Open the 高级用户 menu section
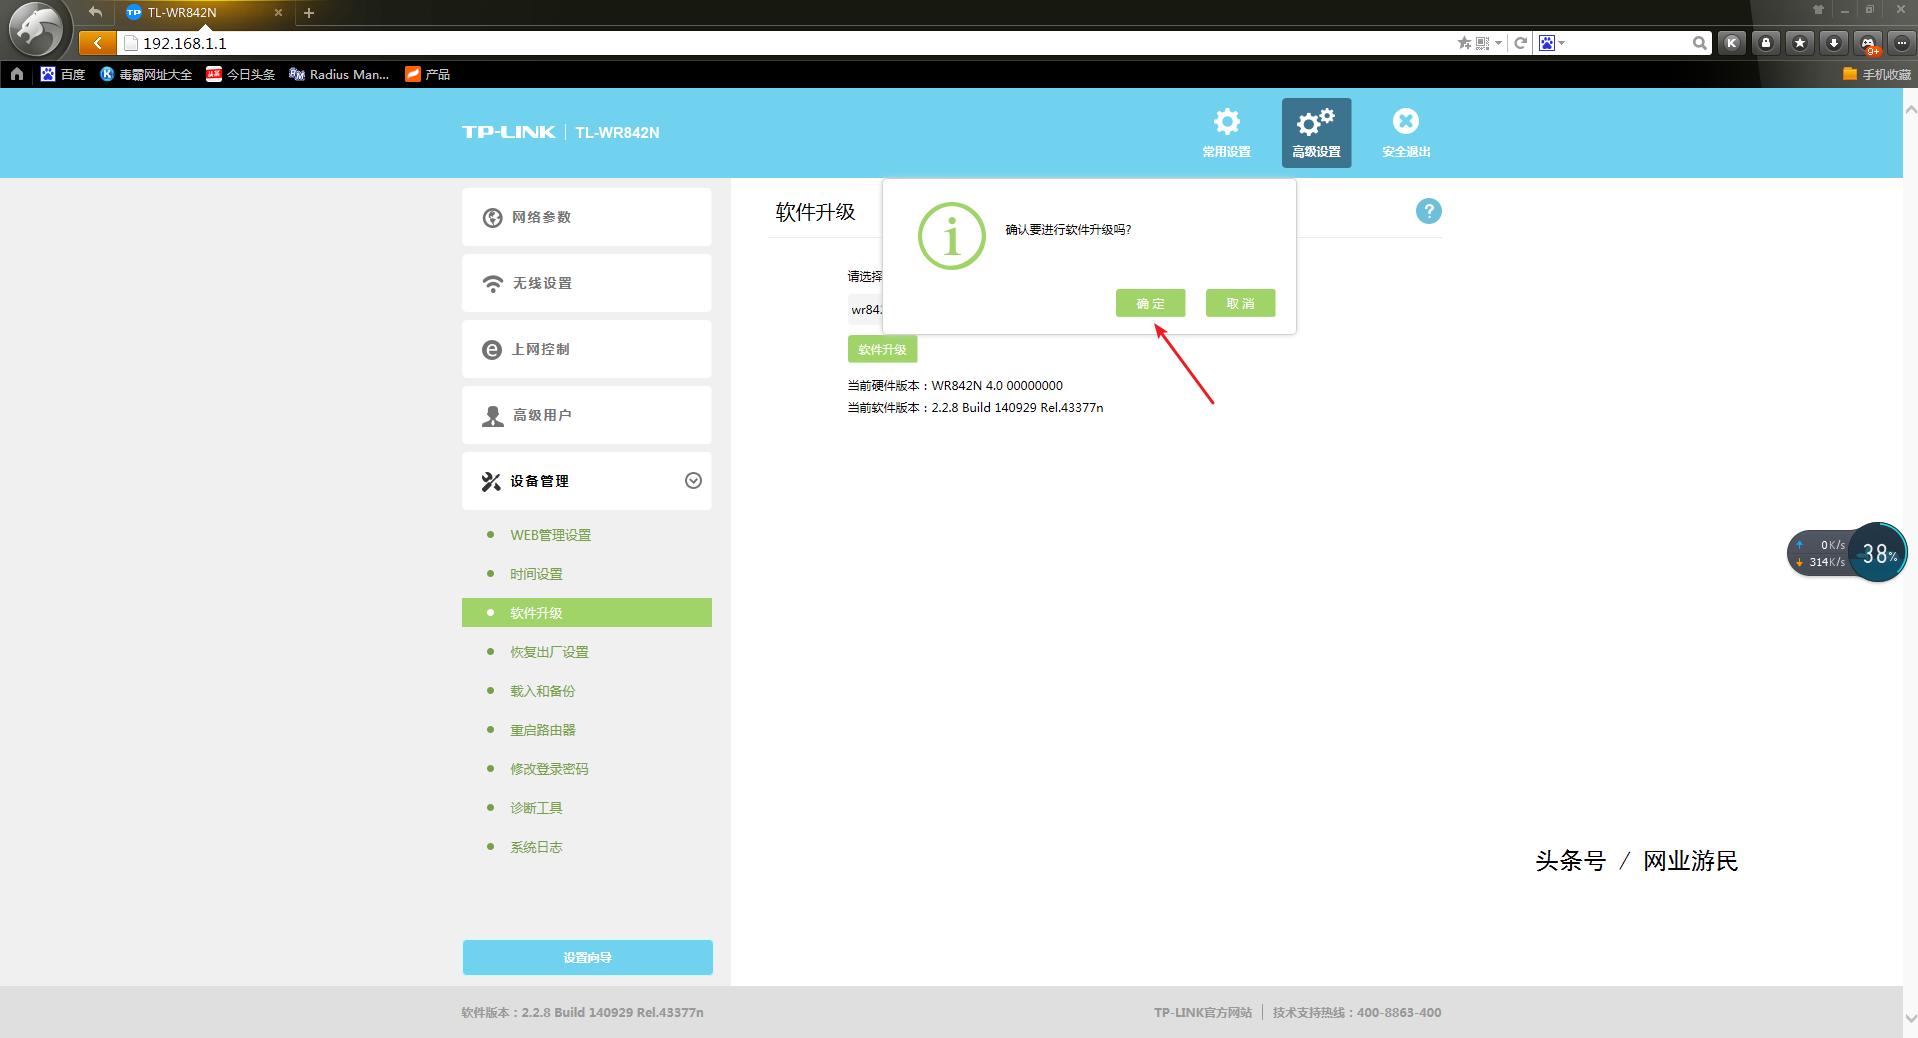 tap(587, 415)
